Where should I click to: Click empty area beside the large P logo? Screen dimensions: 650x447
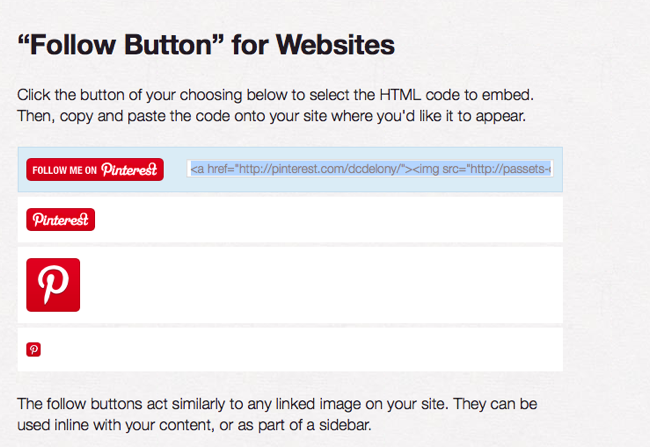point(320,285)
